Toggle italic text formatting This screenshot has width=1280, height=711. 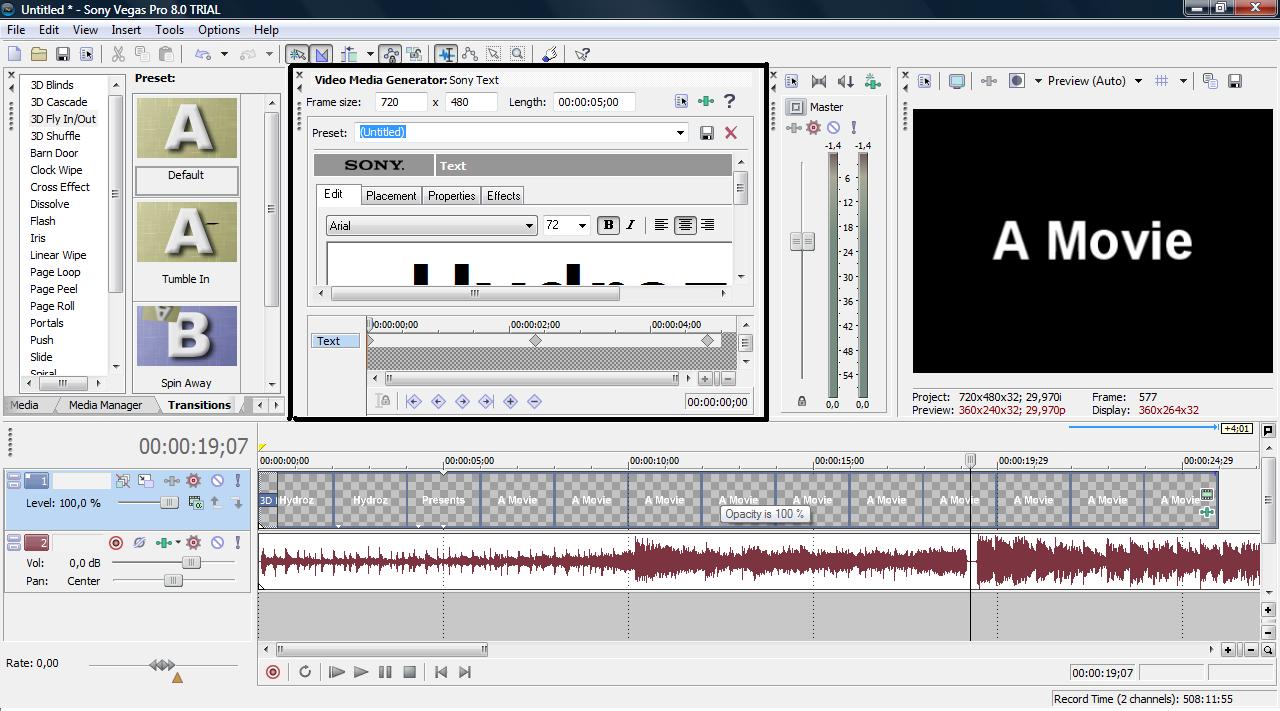(x=630, y=226)
